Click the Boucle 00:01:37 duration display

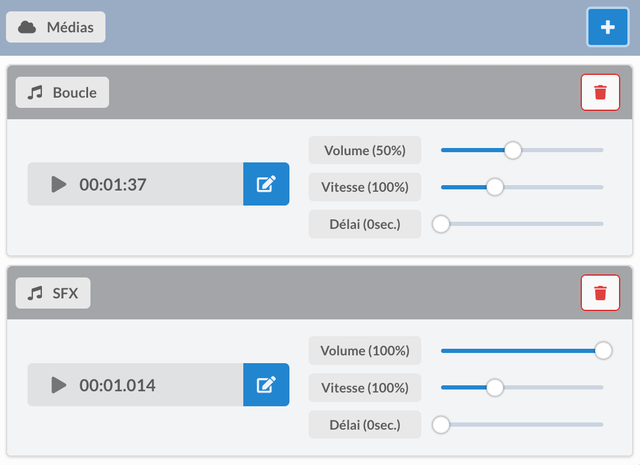(x=113, y=185)
